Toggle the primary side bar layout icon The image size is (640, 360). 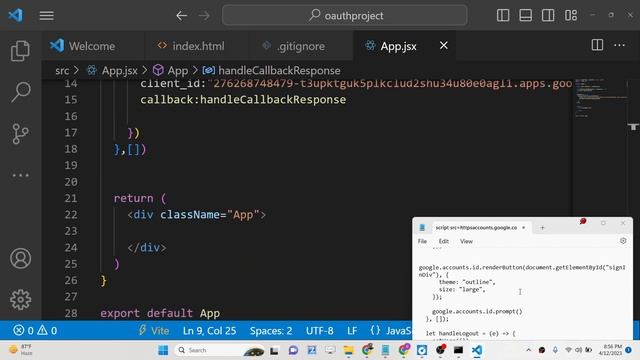tap(503, 16)
